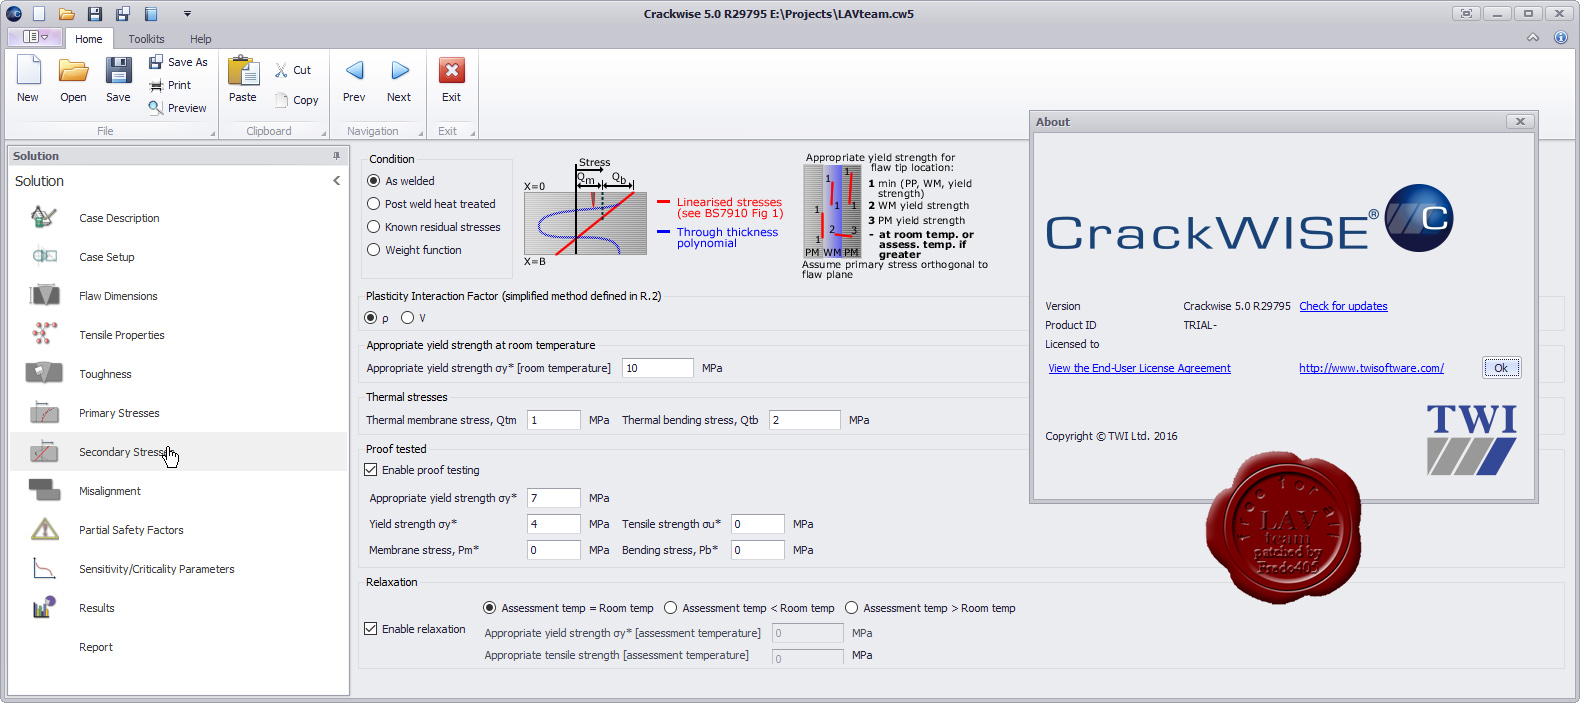Click the Thermal membrane stress Qtm field
Viewport: 1580px width, 703px height.
(554, 420)
